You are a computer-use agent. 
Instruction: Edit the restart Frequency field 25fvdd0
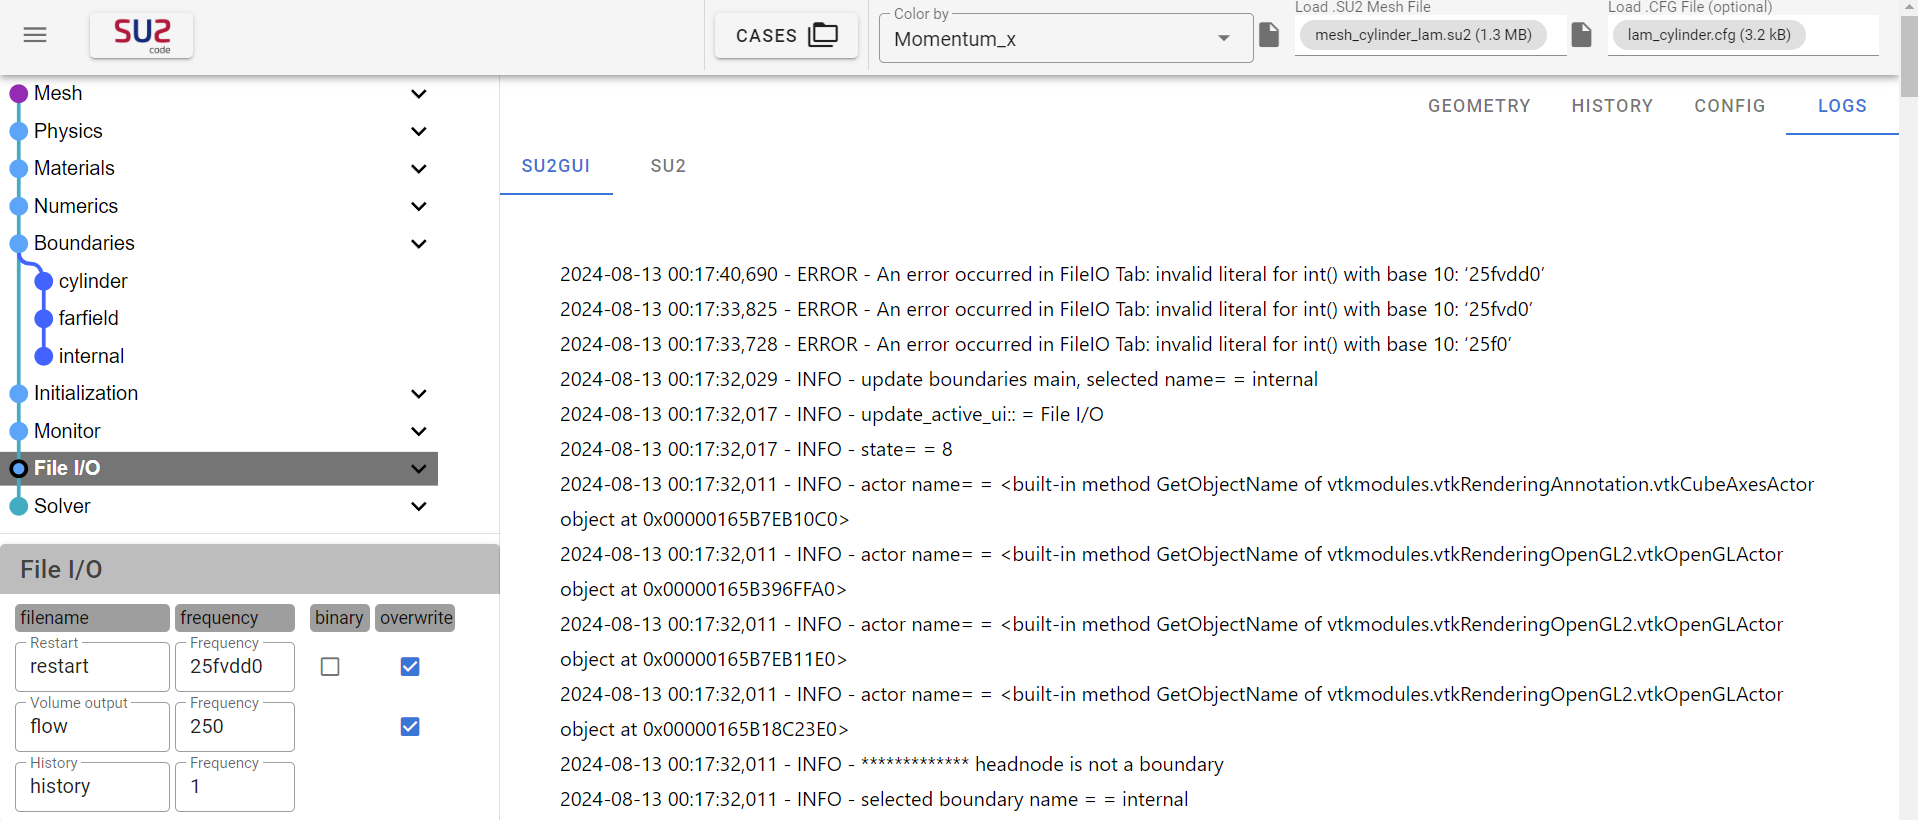click(235, 666)
